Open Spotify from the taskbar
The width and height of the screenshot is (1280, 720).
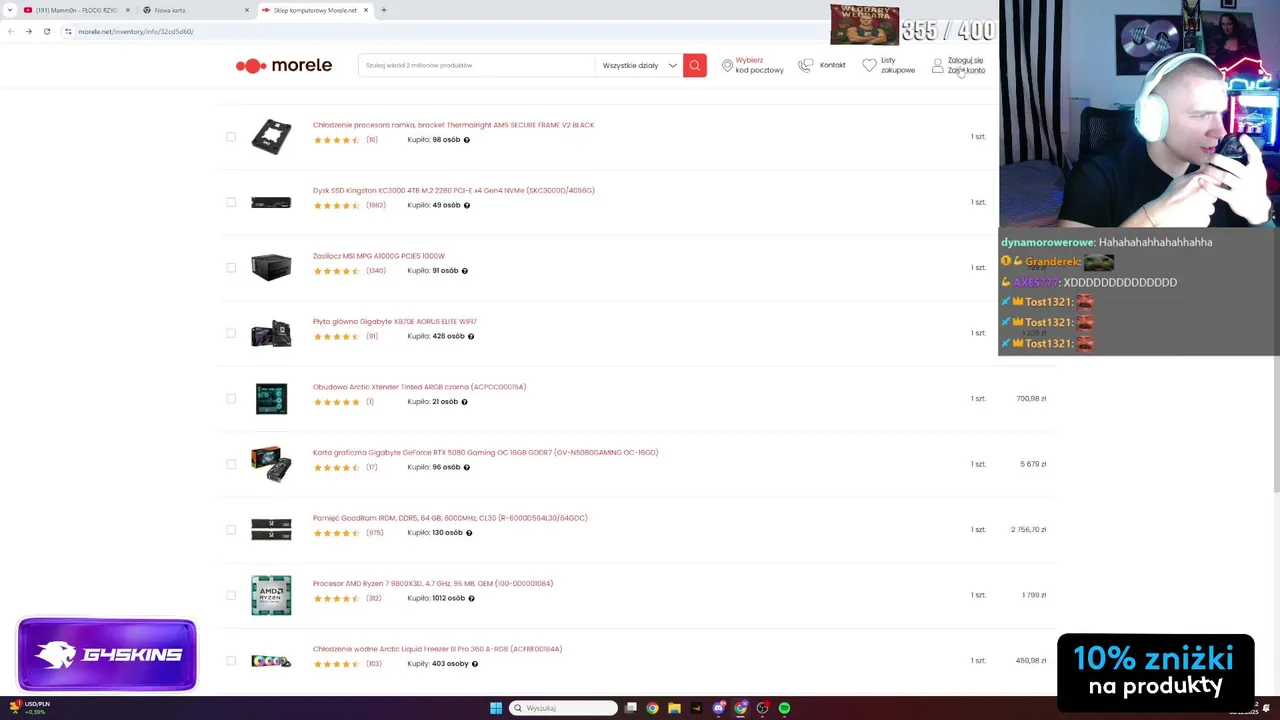tap(784, 708)
